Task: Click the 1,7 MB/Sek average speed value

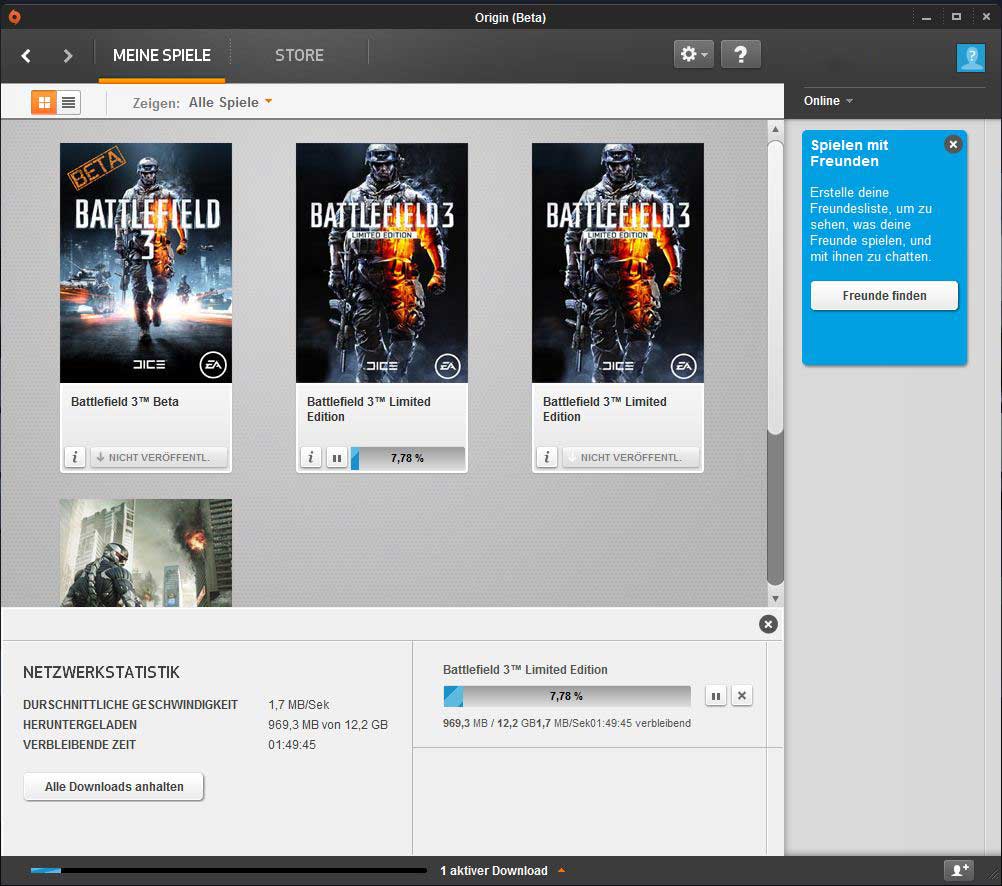Action: coord(298,704)
